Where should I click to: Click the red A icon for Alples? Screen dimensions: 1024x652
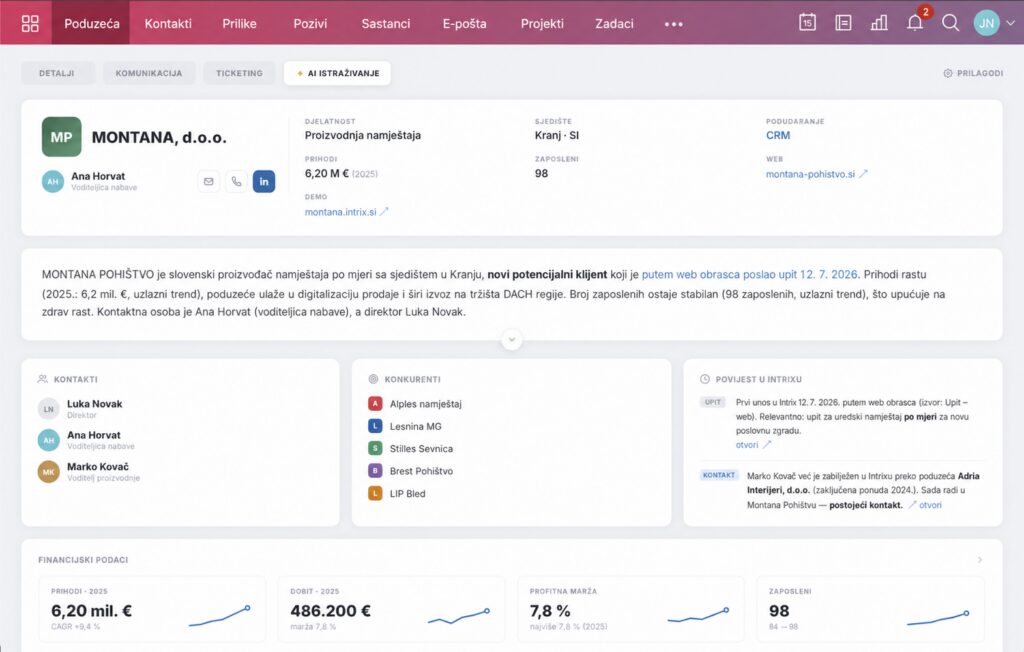click(375, 404)
